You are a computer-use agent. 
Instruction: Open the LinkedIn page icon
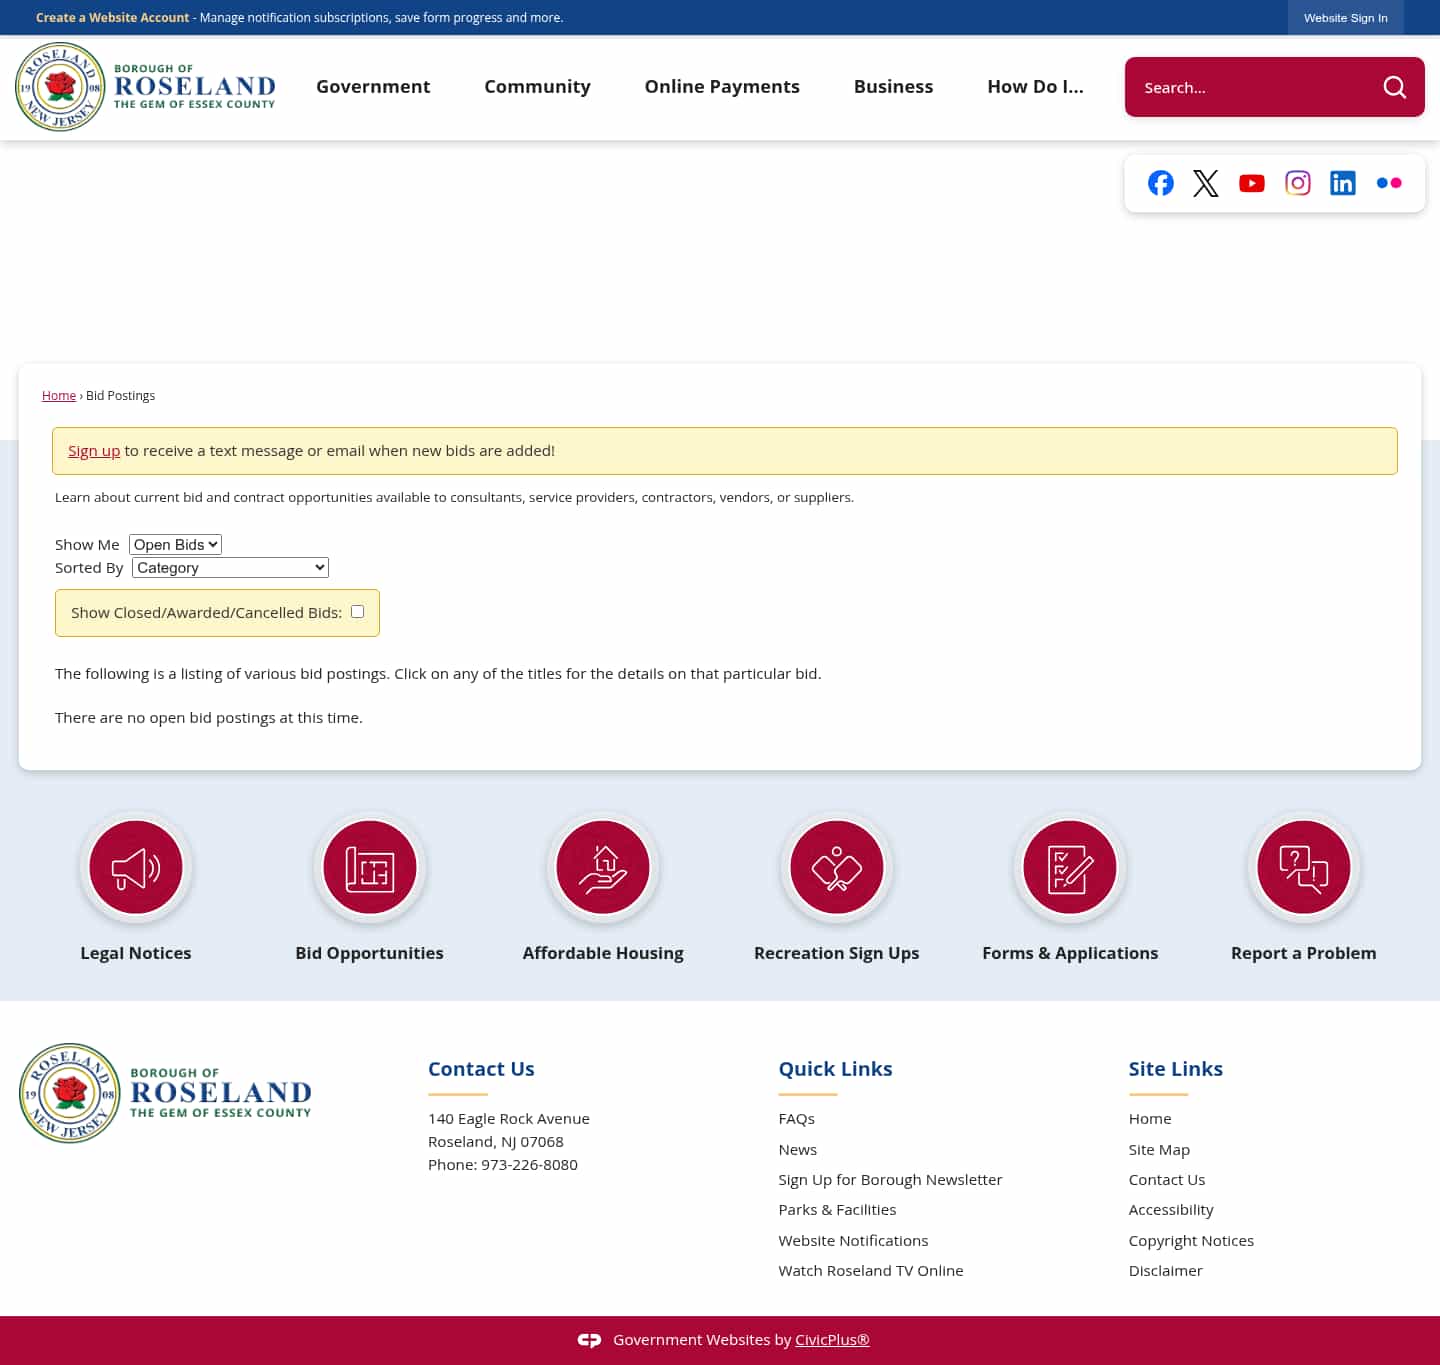point(1343,183)
